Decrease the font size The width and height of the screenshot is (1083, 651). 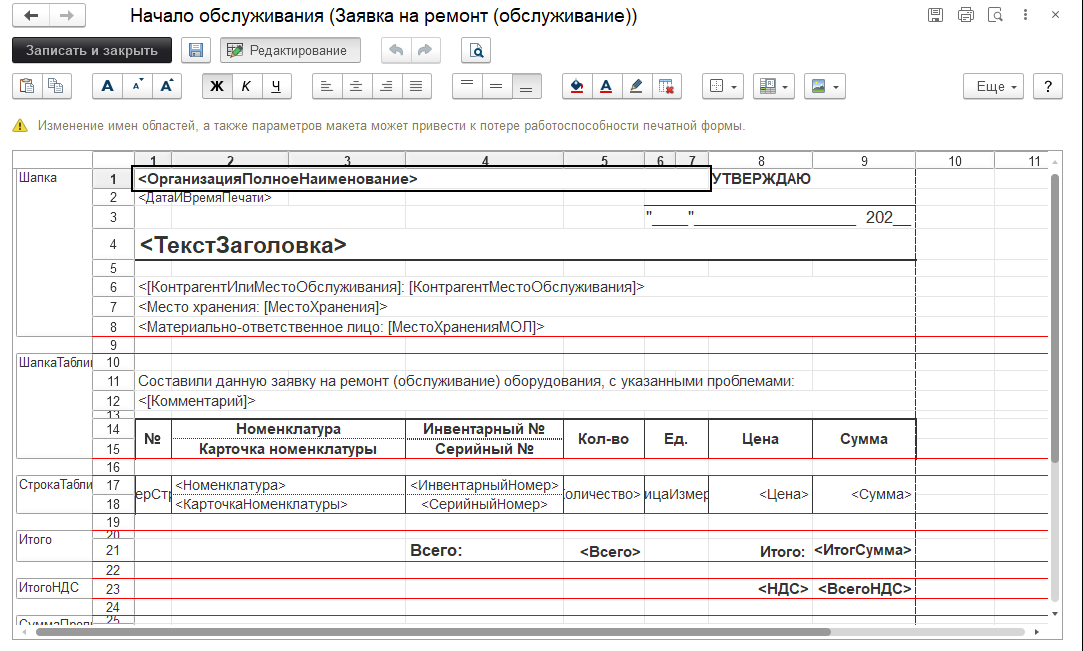tap(136, 86)
